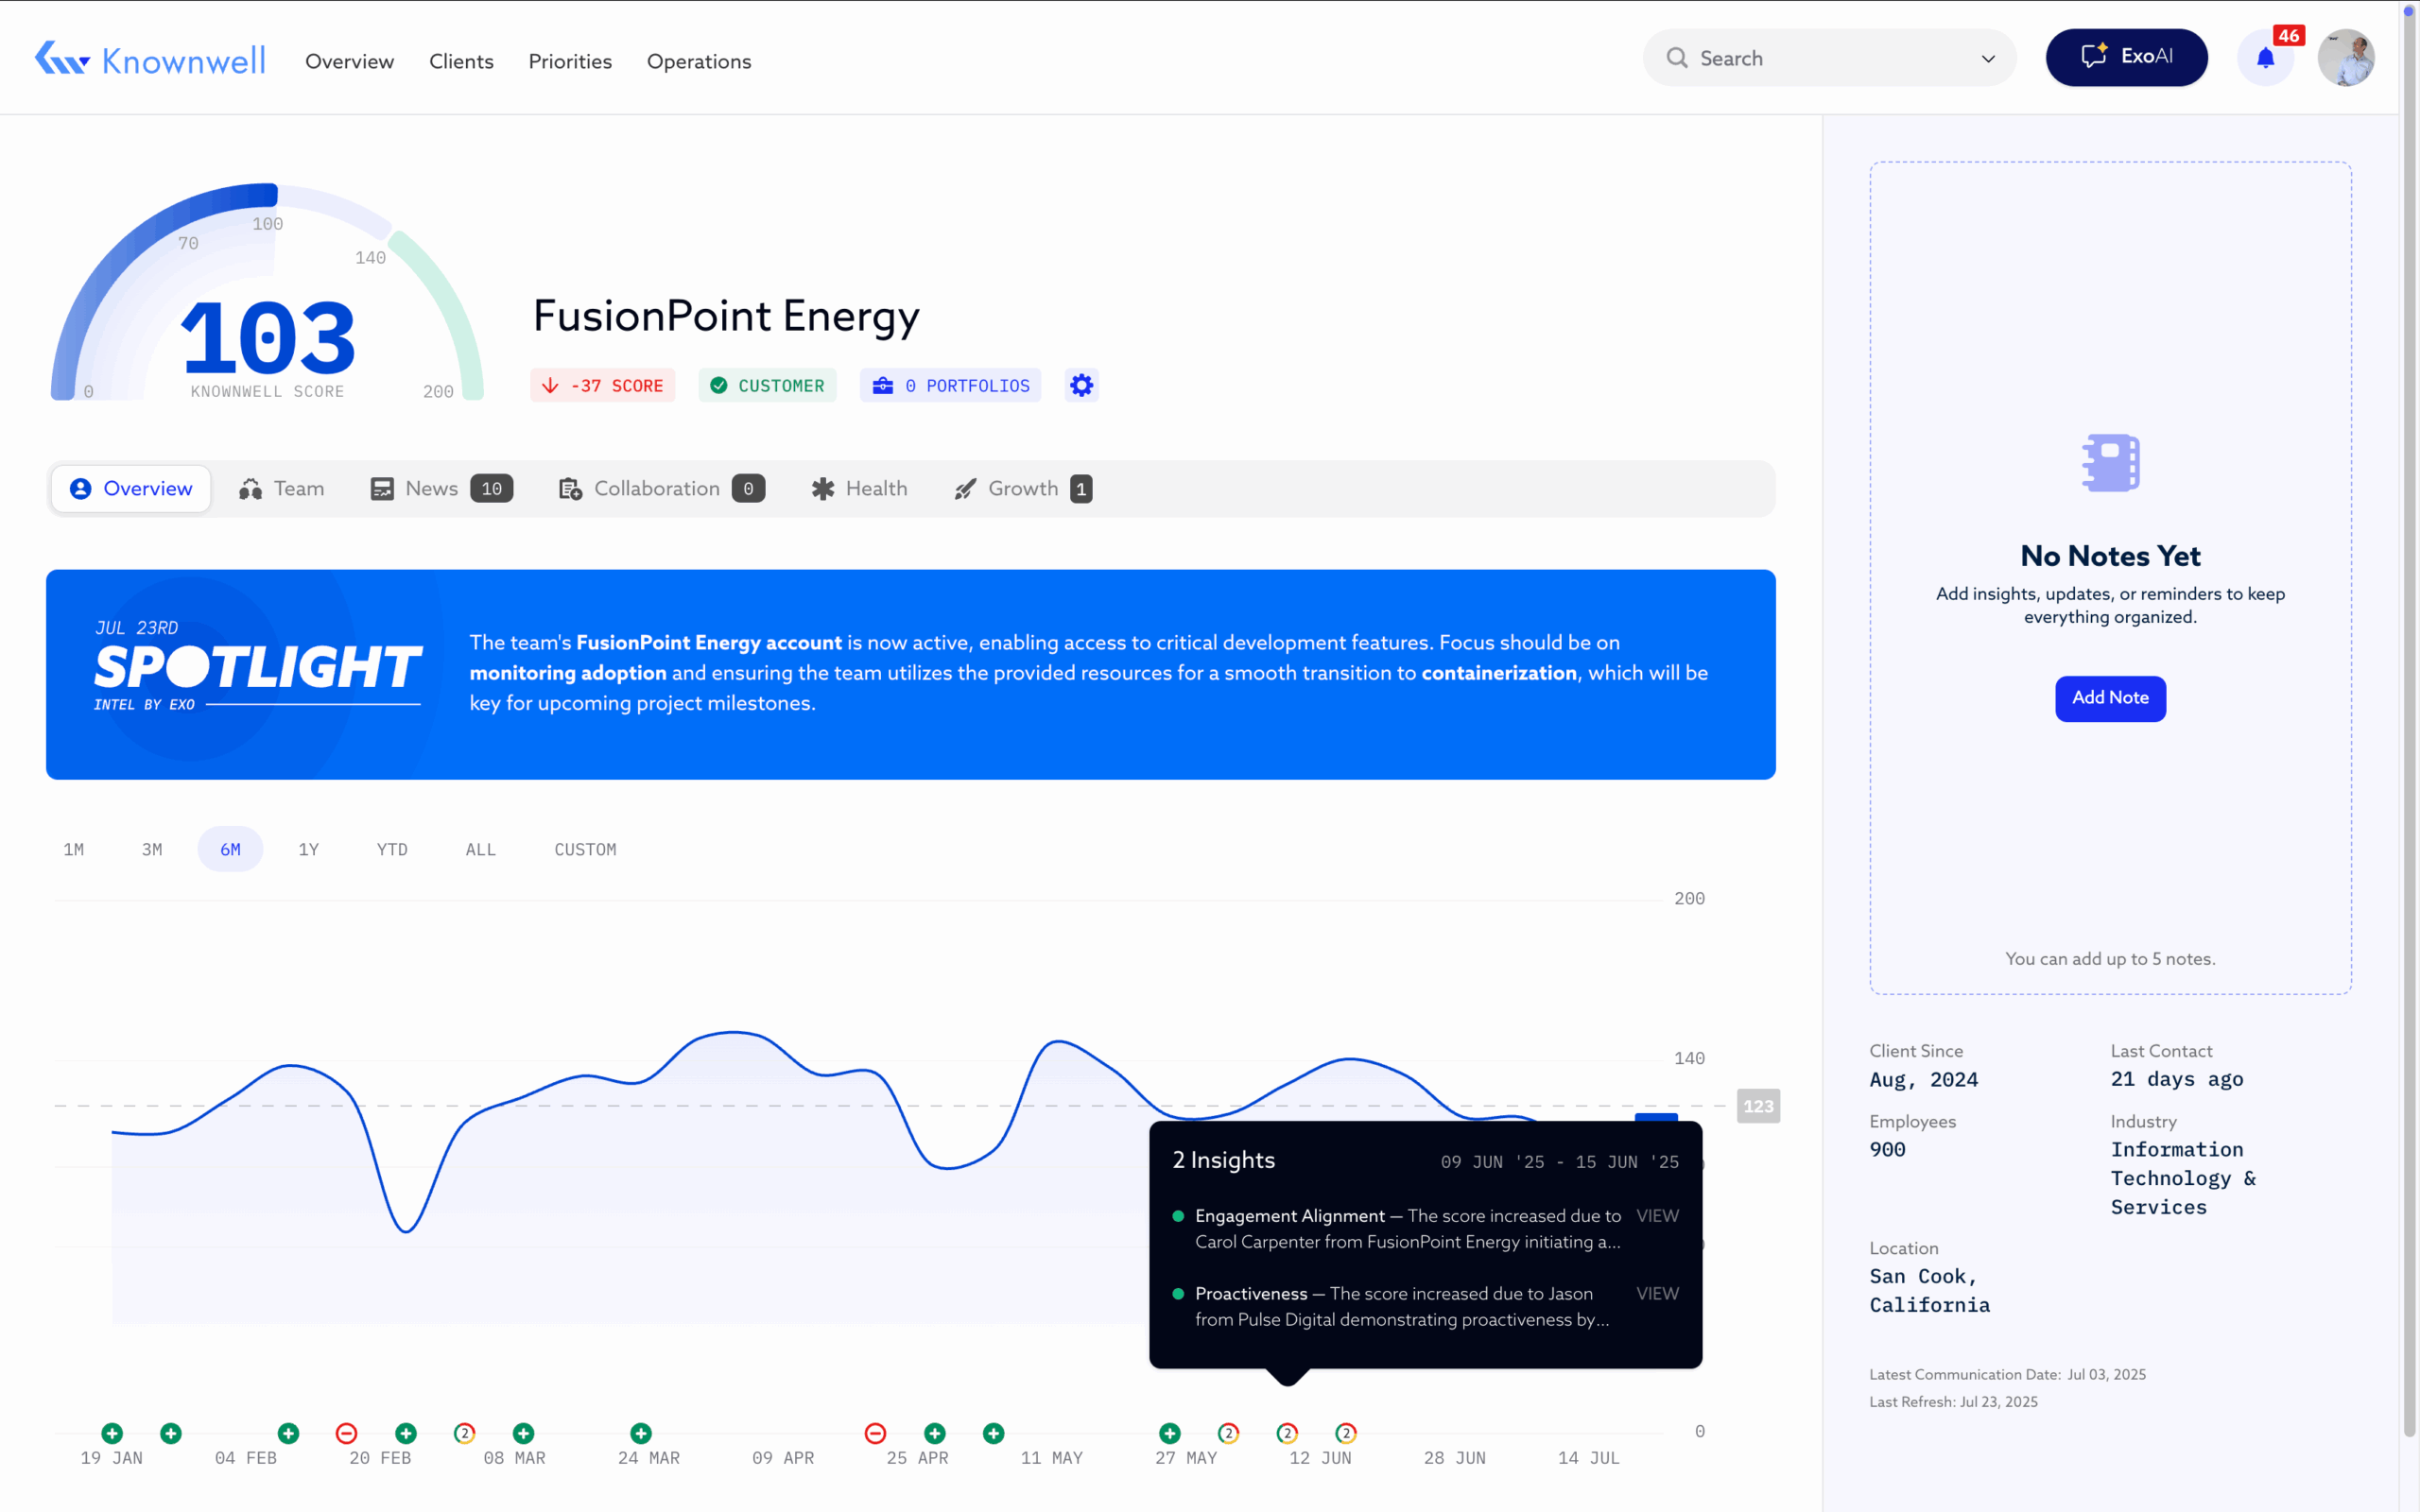Click the search magnifier icon
This screenshot has height=1512, width=2420.
(1677, 58)
